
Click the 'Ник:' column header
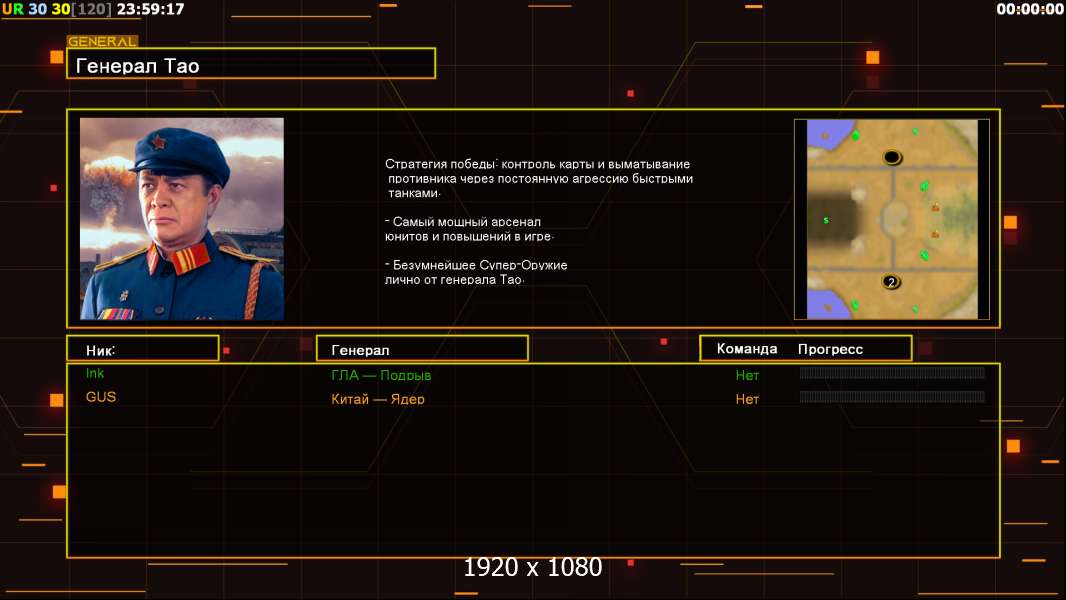[x=143, y=349]
